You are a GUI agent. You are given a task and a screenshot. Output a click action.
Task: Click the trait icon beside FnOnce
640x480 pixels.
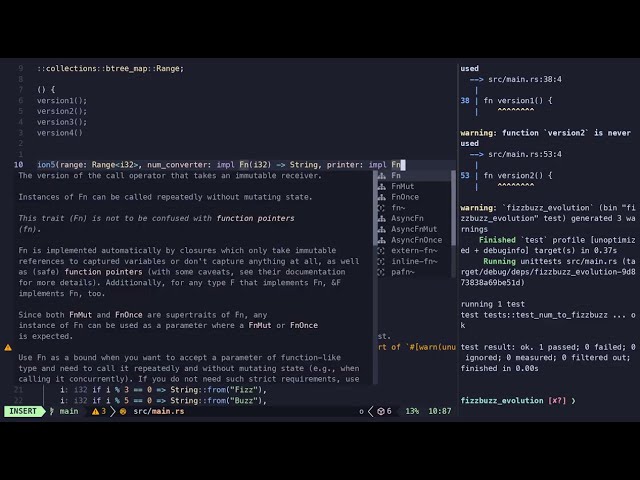click(x=382, y=197)
